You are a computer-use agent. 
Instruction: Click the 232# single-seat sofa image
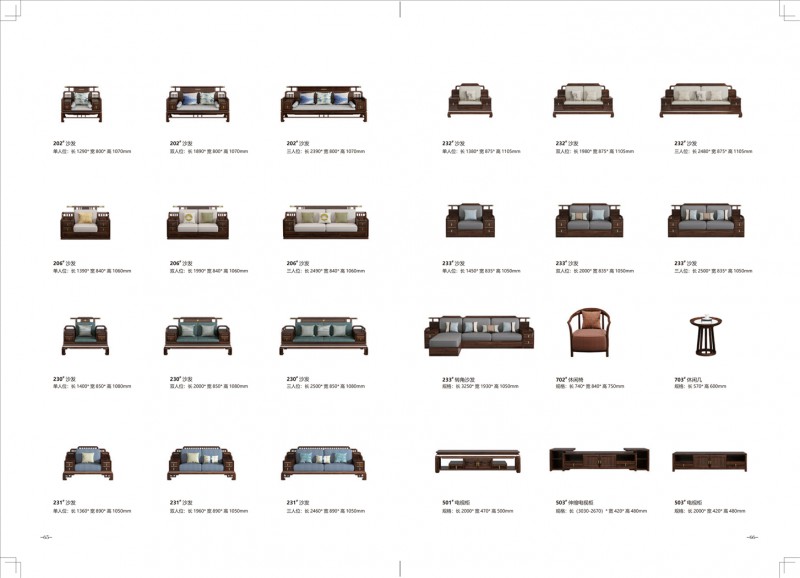469,100
